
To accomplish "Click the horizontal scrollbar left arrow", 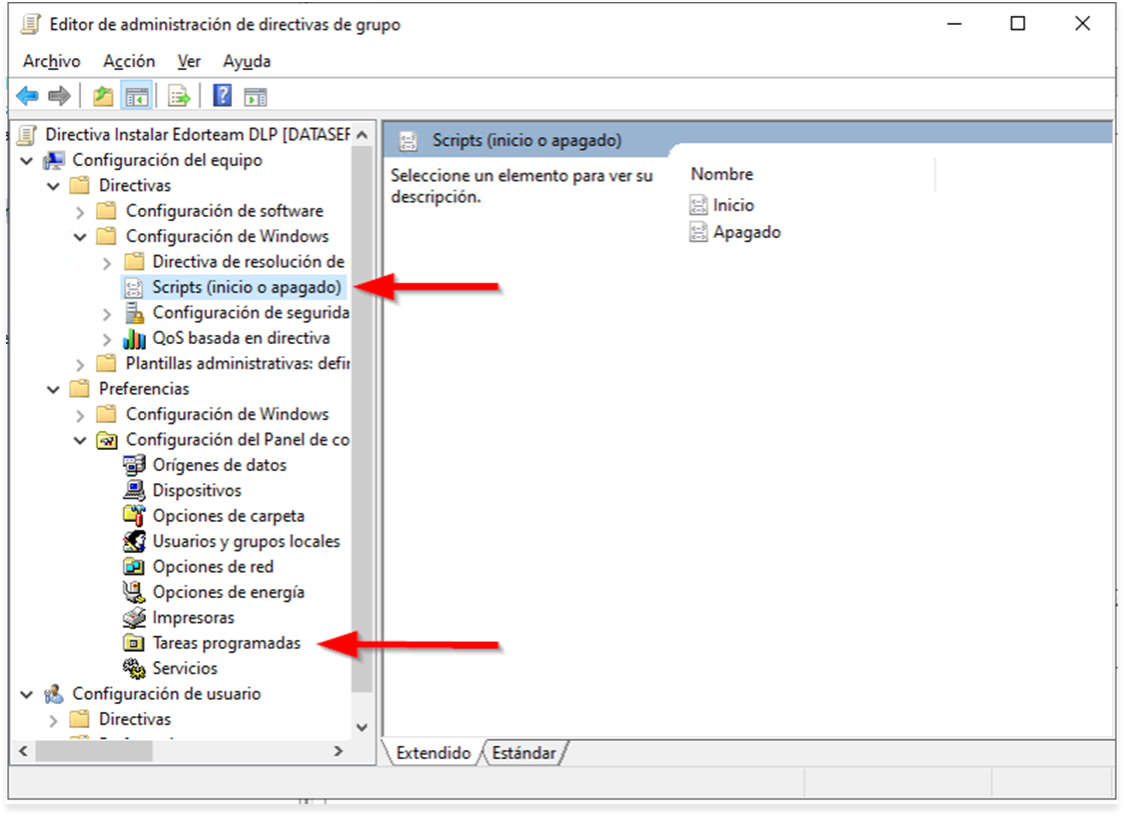I will click(23, 751).
